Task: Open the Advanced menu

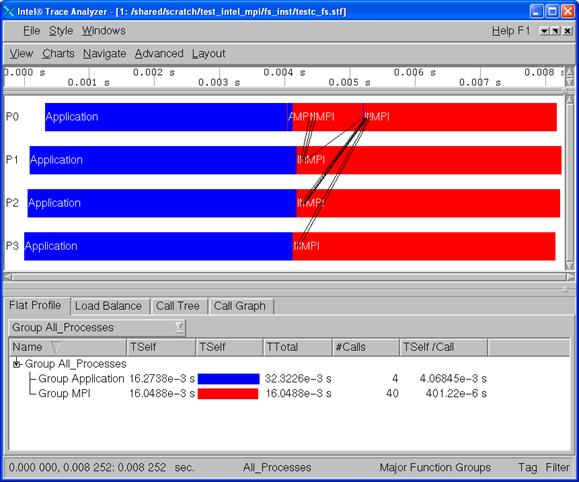Action: [159, 54]
